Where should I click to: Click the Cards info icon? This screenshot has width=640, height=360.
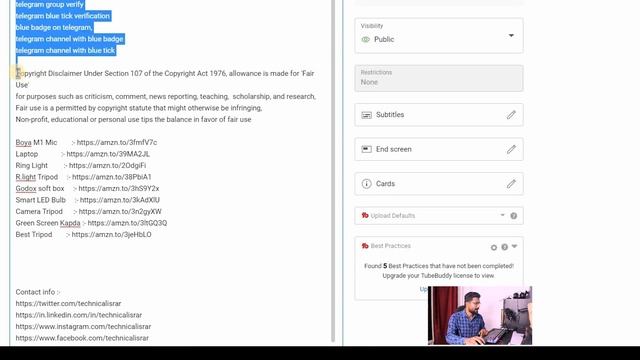click(x=367, y=184)
